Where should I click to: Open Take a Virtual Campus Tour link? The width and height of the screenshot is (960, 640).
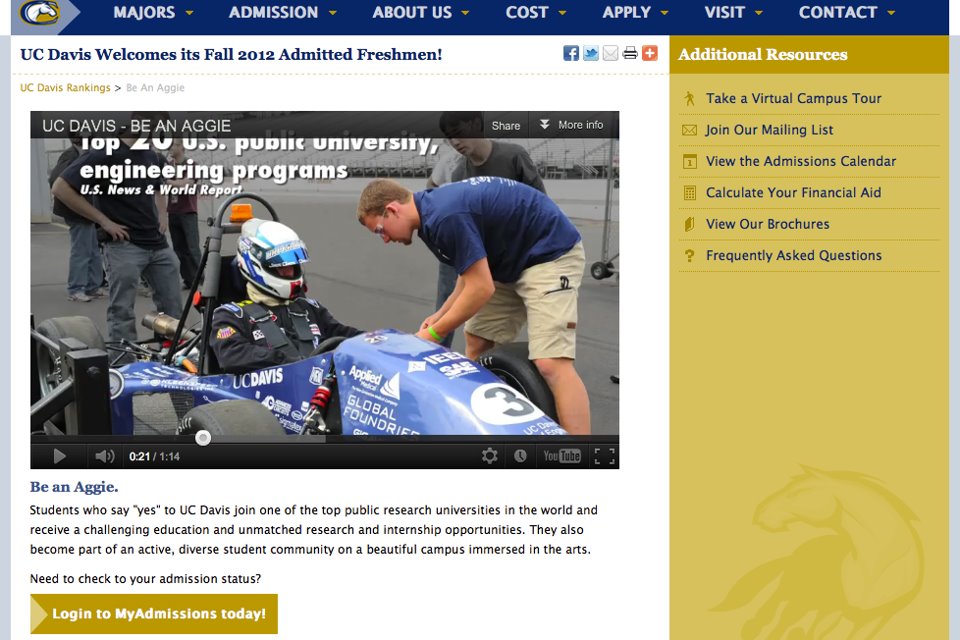793,99
